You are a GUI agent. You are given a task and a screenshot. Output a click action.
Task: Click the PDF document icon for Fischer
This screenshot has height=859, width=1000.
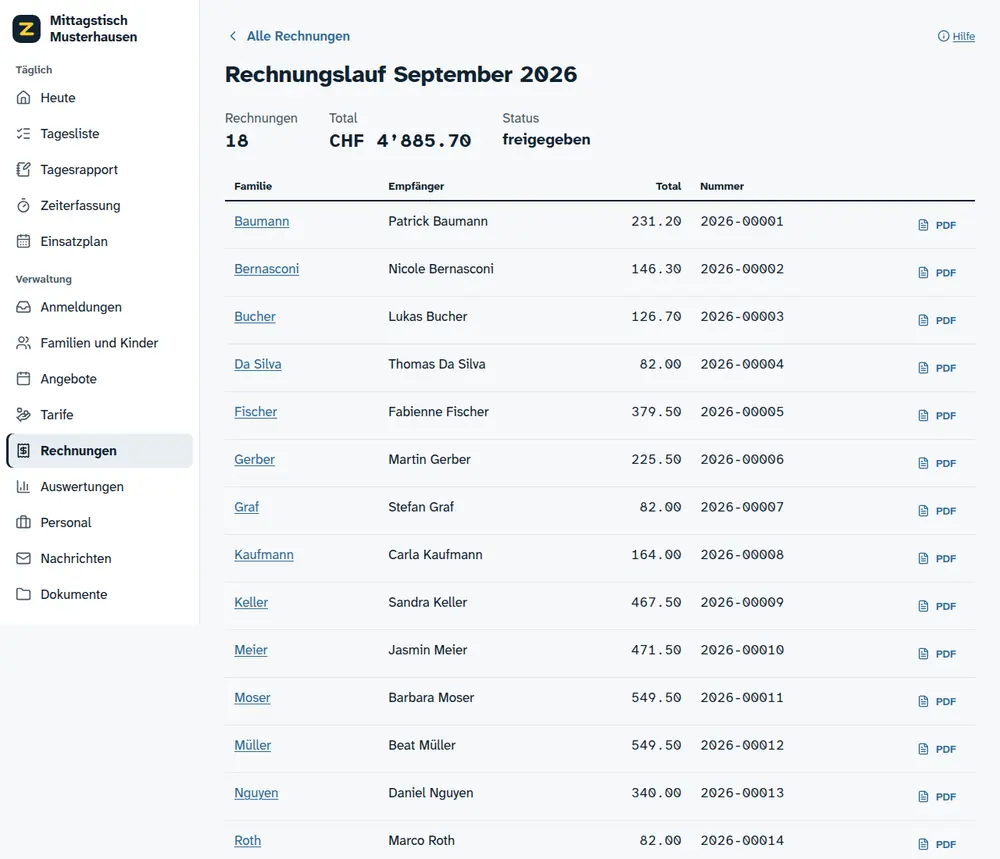[923, 416]
